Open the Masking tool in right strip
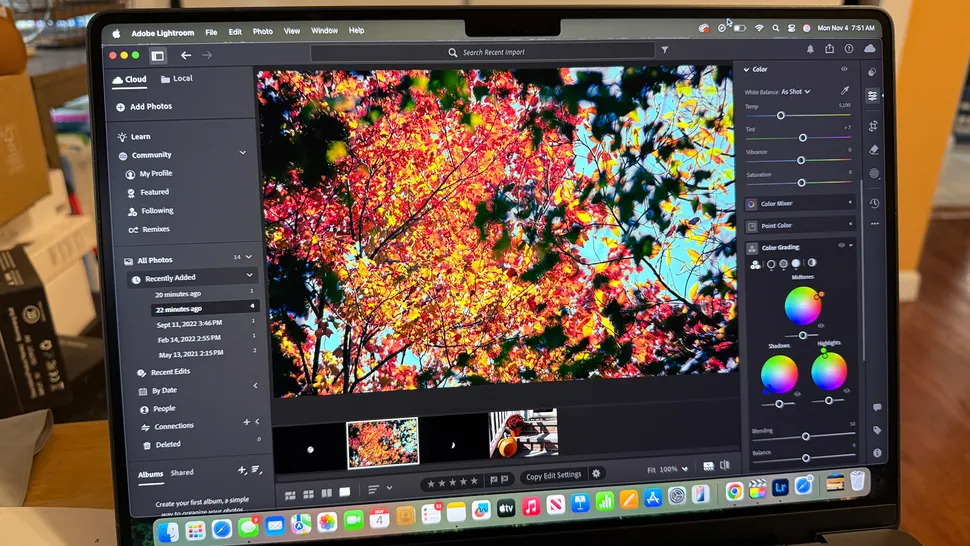 coord(874,173)
